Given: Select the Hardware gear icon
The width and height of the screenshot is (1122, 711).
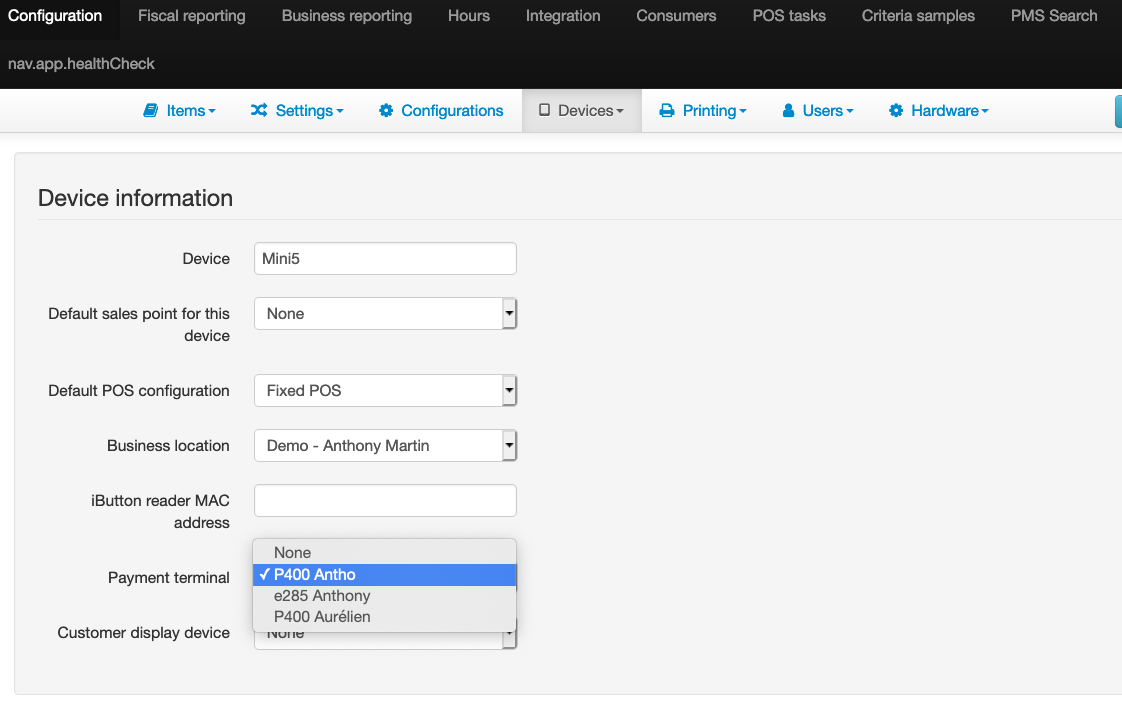Looking at the screenshot, I should tap(896, 110).
